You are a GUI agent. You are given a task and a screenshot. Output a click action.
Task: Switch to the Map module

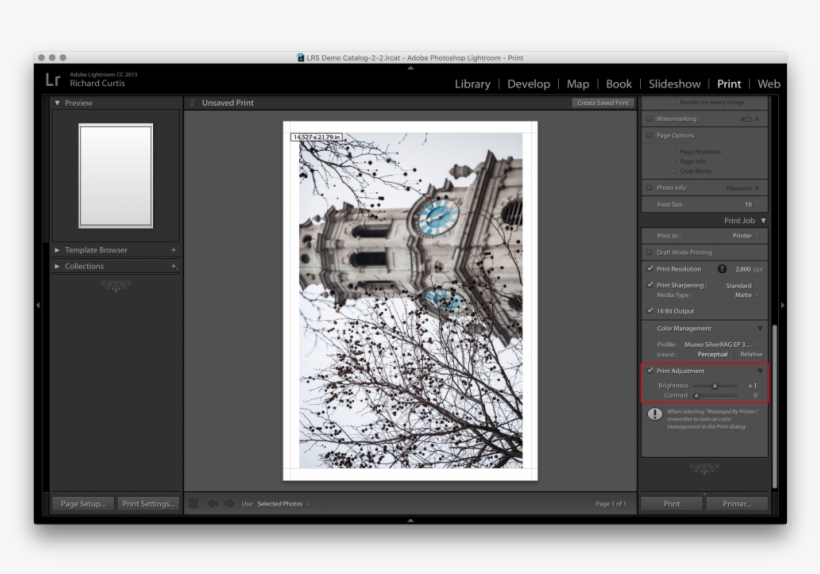coord(578,84)
